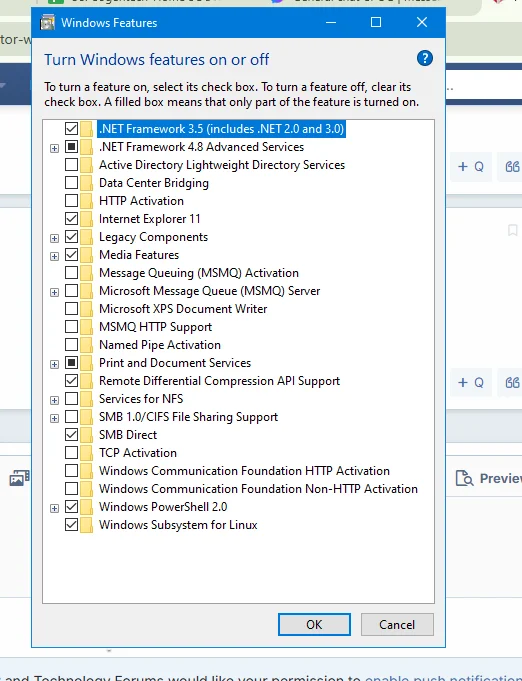Select 'HTTP Activation' row text
522x681 pixels.
pyautogui.click(x=142, y=201)
